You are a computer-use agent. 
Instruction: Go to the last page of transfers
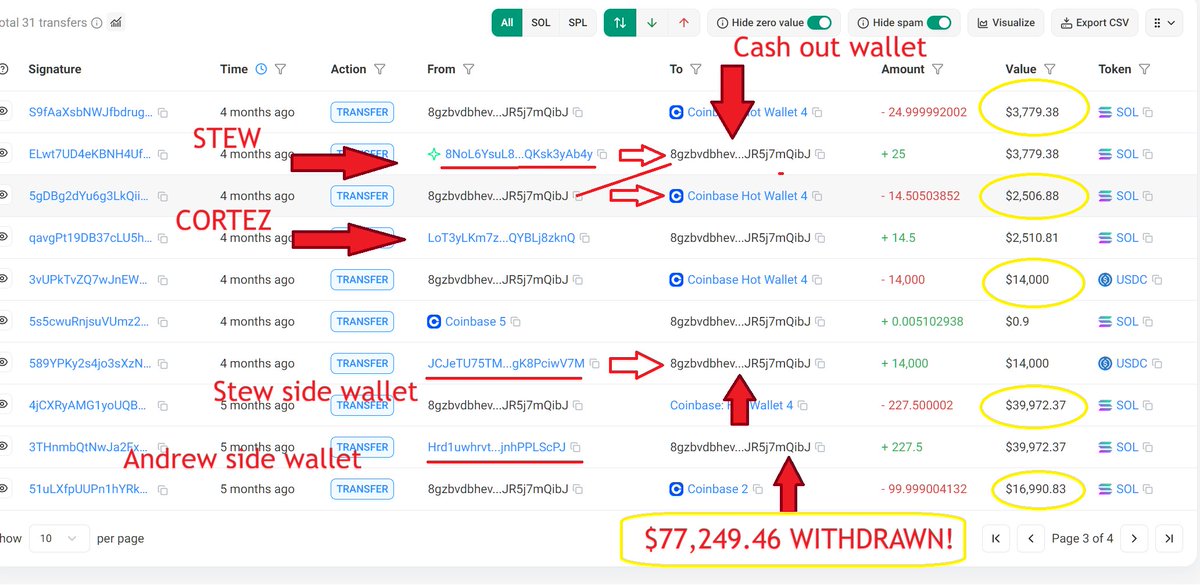(x=1166, y=538)
